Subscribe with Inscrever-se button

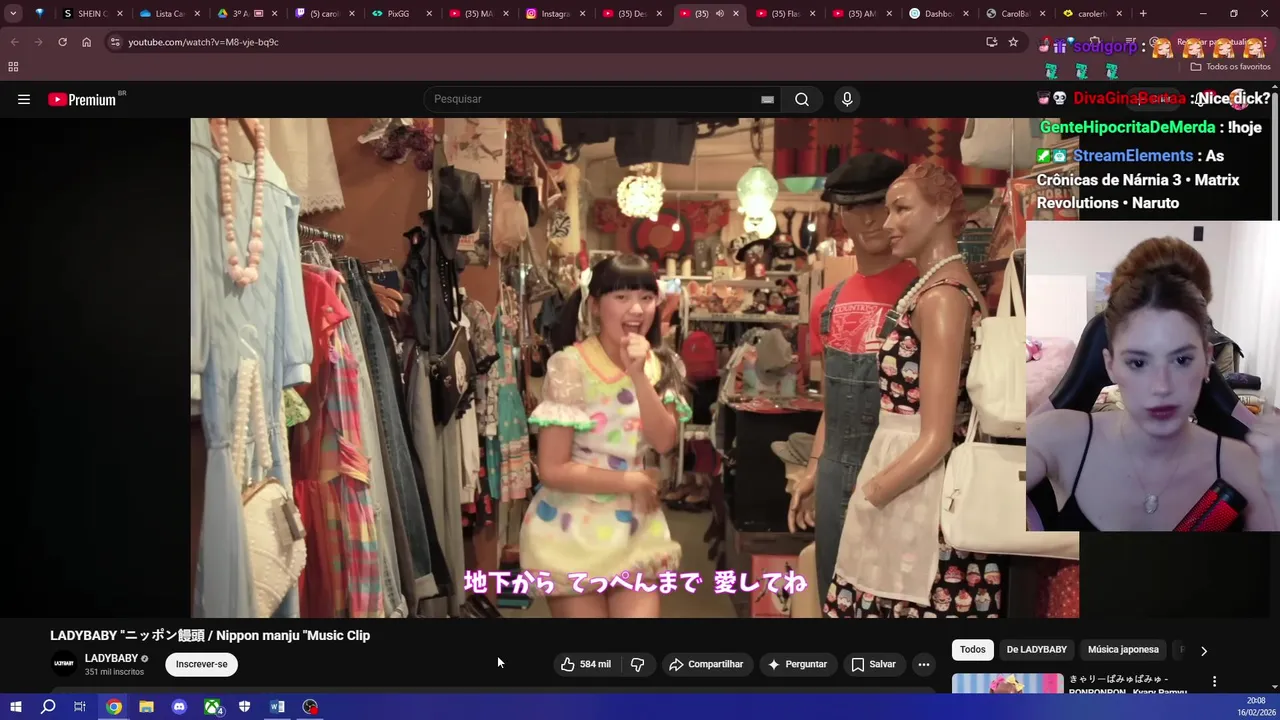(x=201, y=664)
